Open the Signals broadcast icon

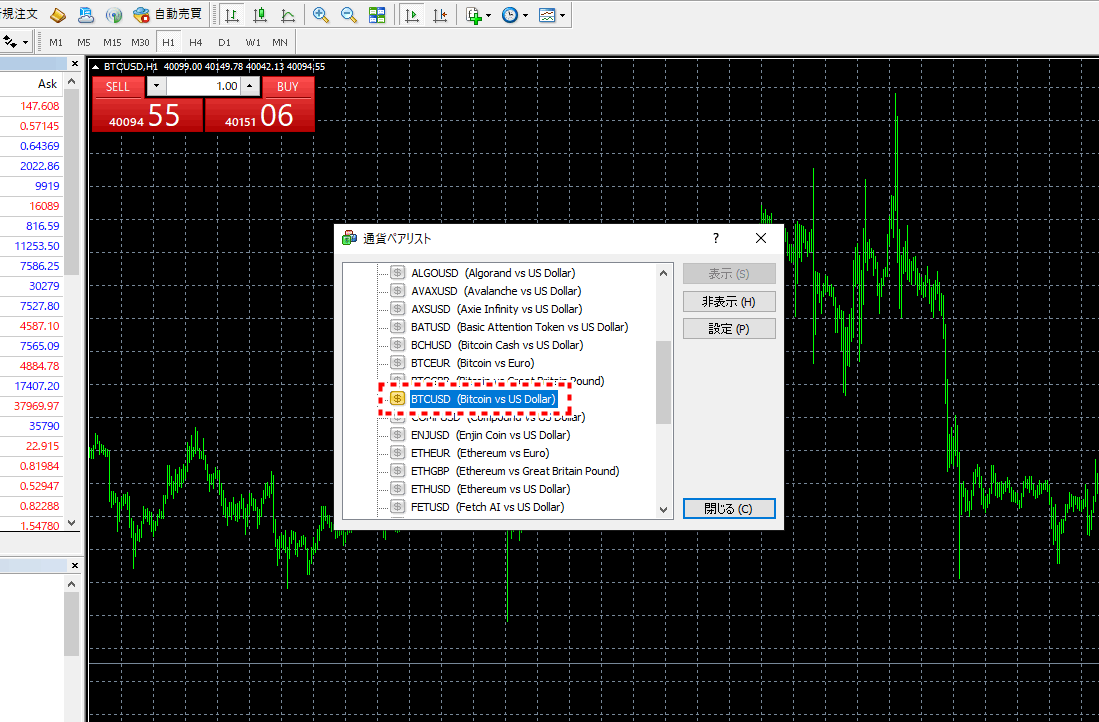[114, 15]
